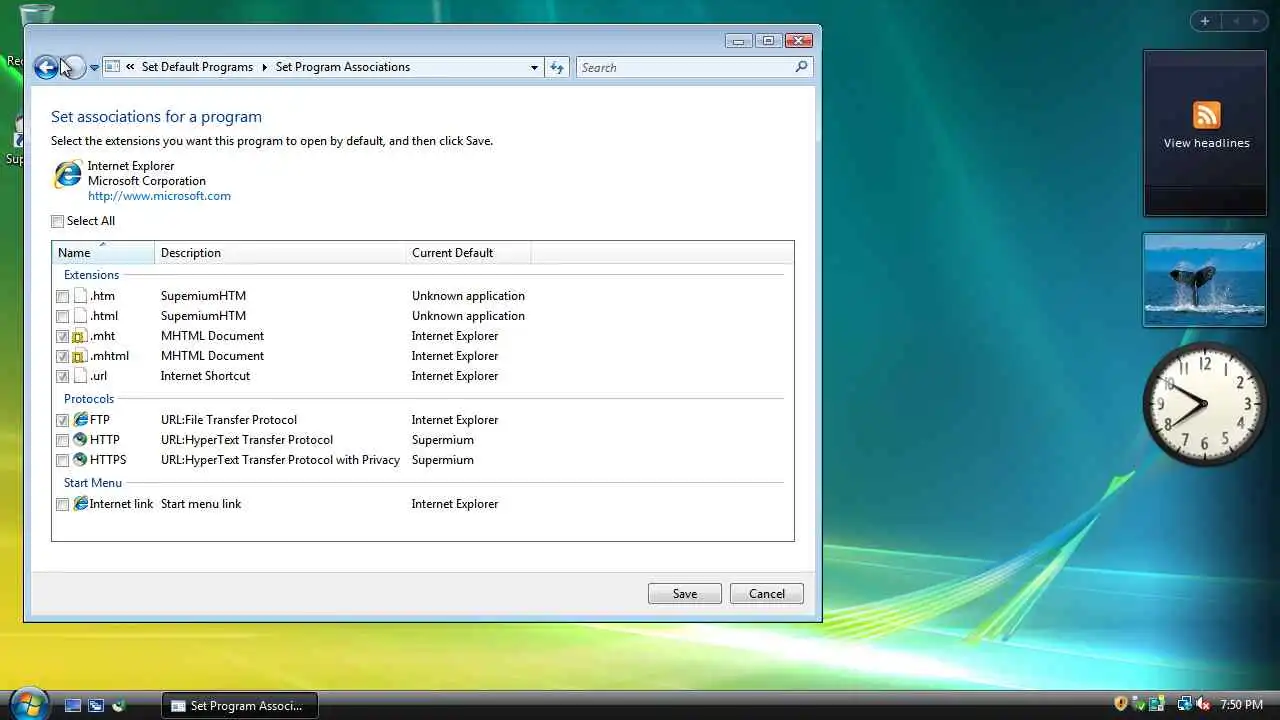
Task: Collapse the Start Menu group heading
Action: (x=93, y=483)
